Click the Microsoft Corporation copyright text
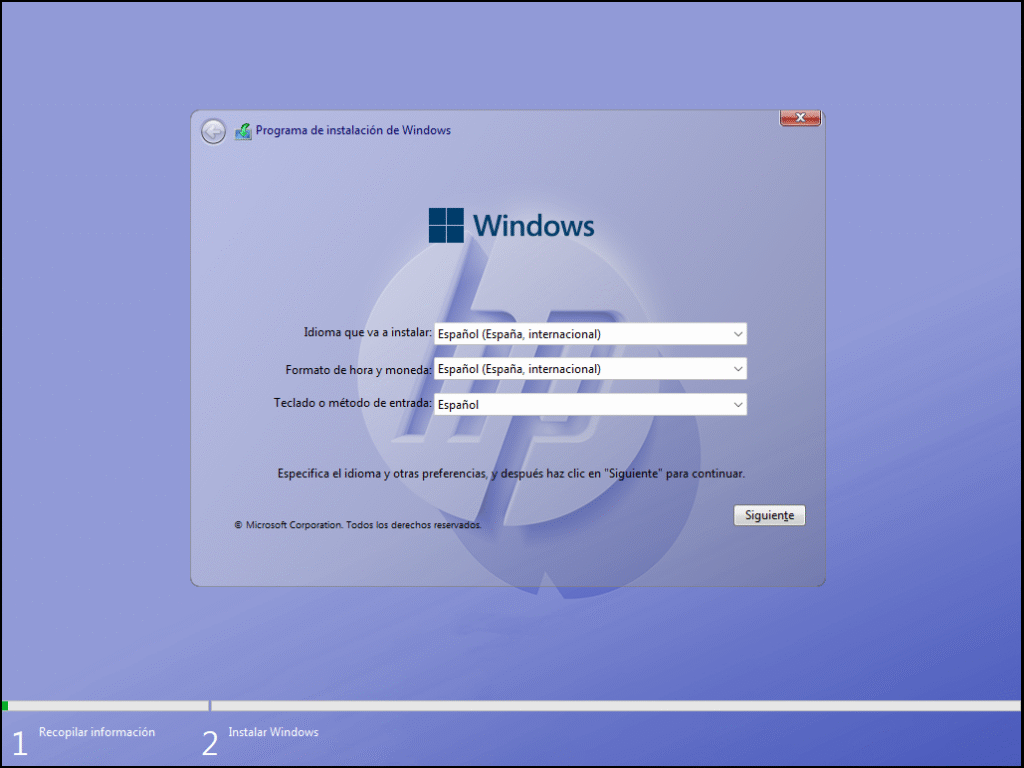The width and height of the screenshot is (1024, 768). pos(357,525)
